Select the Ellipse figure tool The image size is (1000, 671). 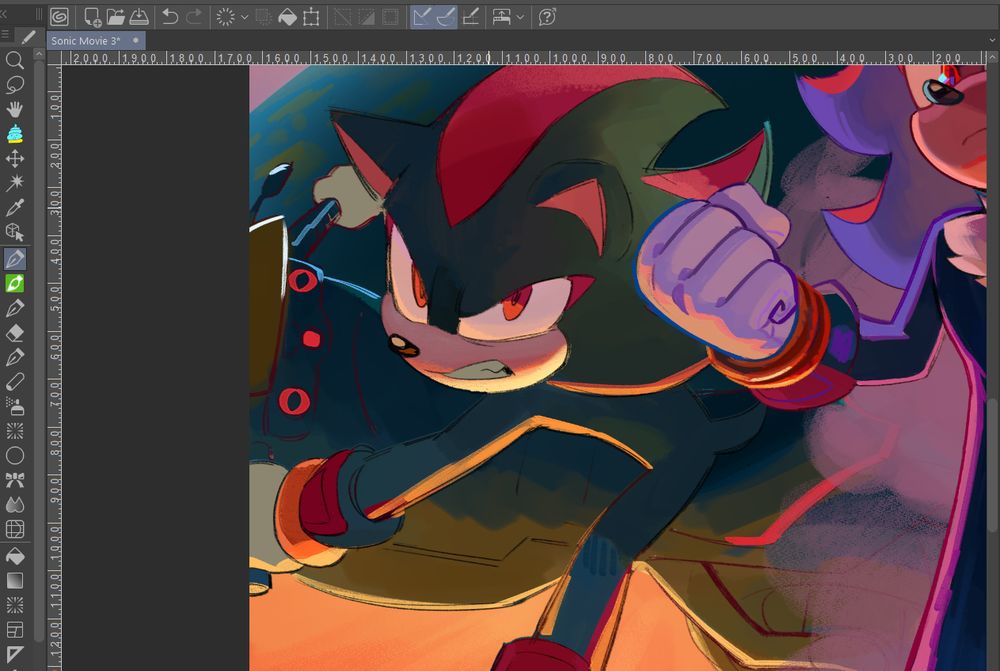15,455
